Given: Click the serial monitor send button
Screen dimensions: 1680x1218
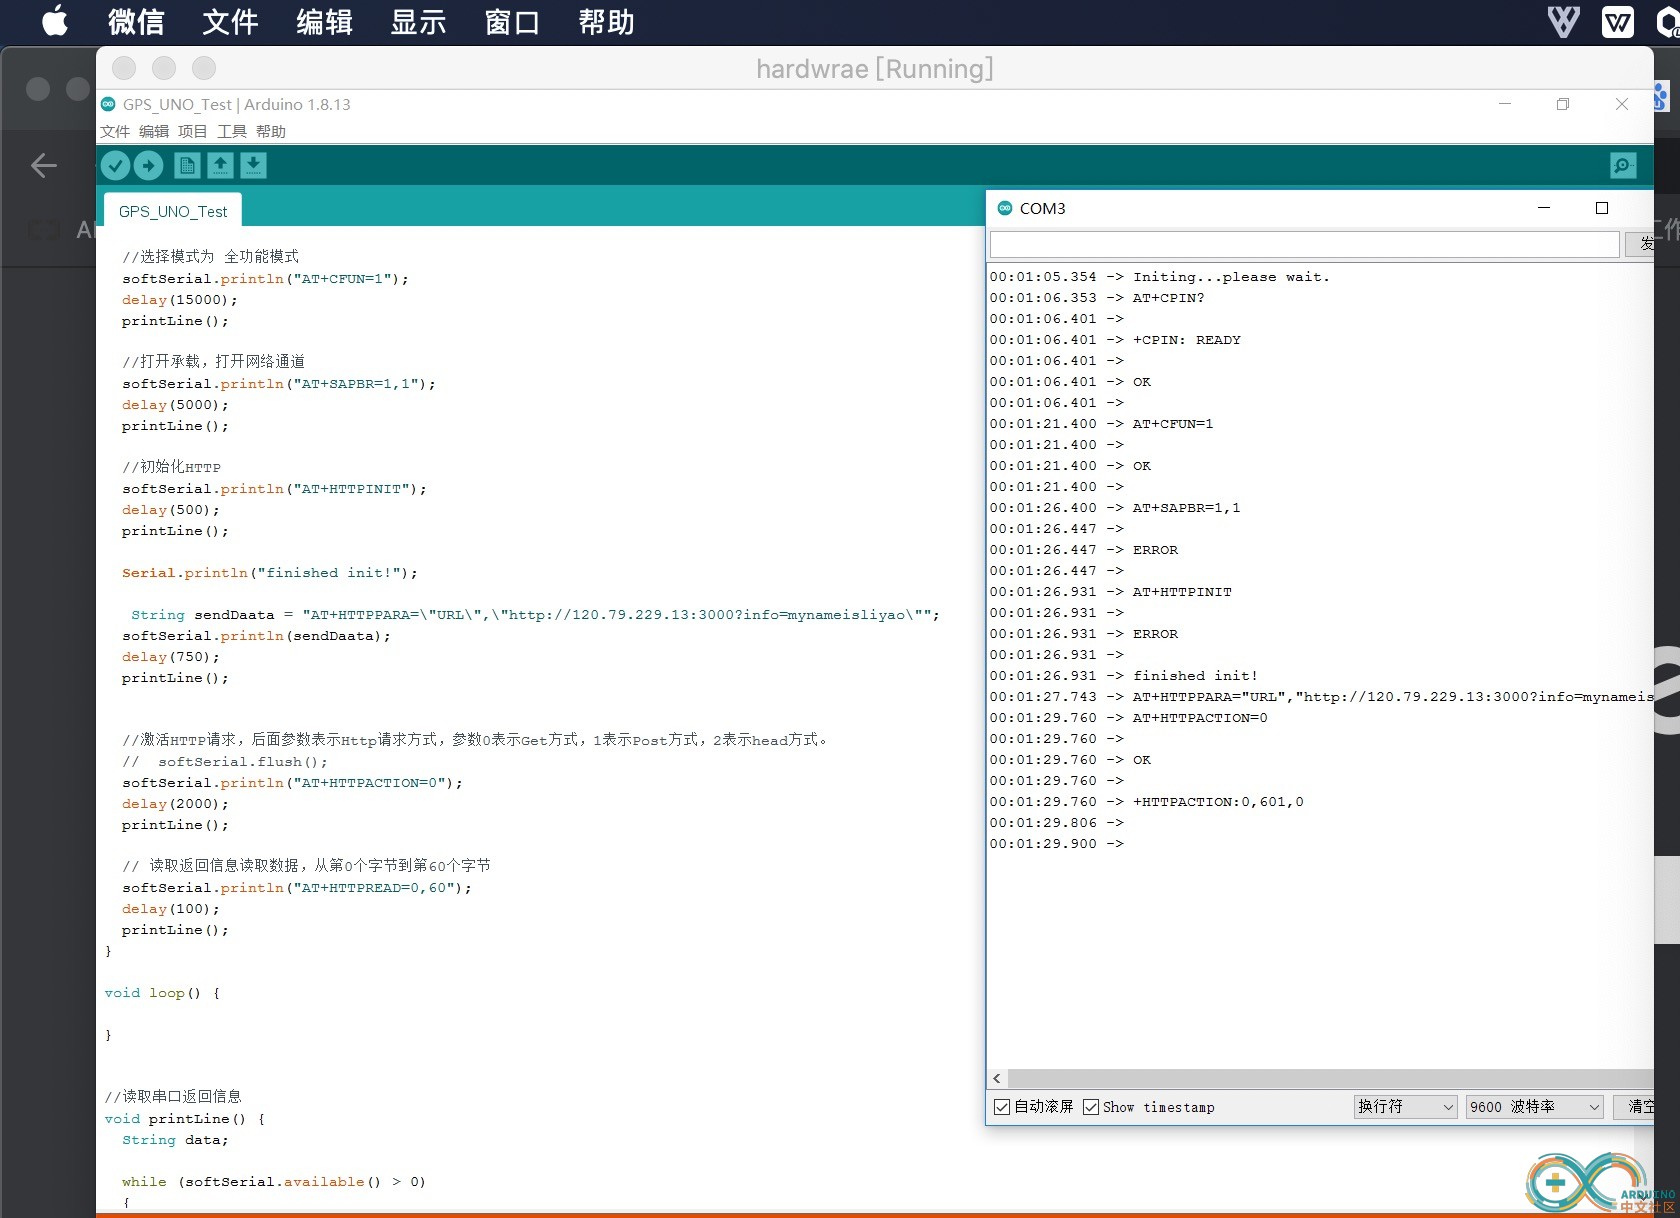Looking at the screenshot, I should pyautogui.click(x=1640, y=244).
